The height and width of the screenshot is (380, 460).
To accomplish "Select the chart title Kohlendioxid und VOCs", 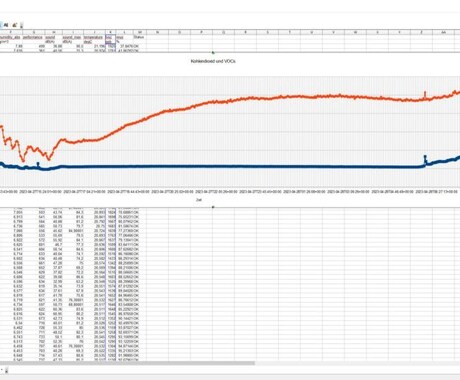I will pyautogui.click(x=213, y=61).
